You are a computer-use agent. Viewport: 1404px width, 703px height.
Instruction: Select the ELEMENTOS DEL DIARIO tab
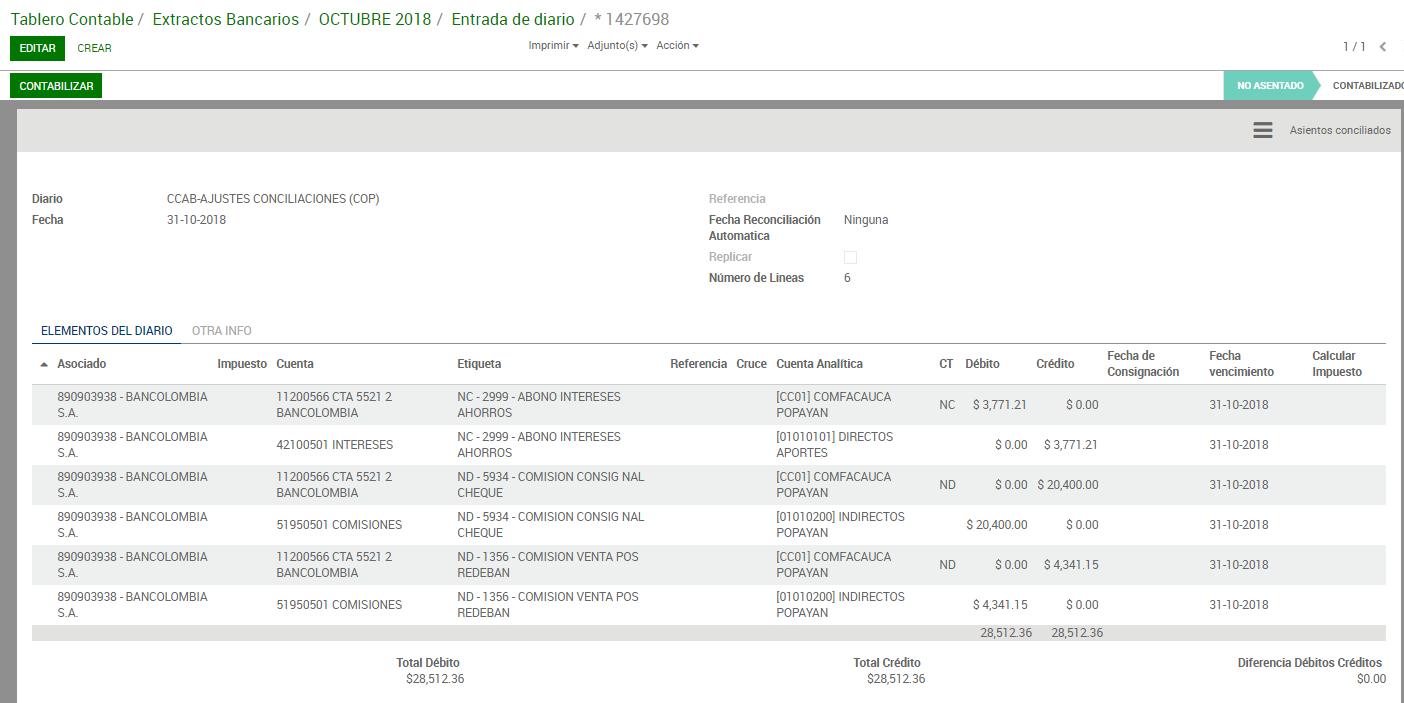(106, 331)
